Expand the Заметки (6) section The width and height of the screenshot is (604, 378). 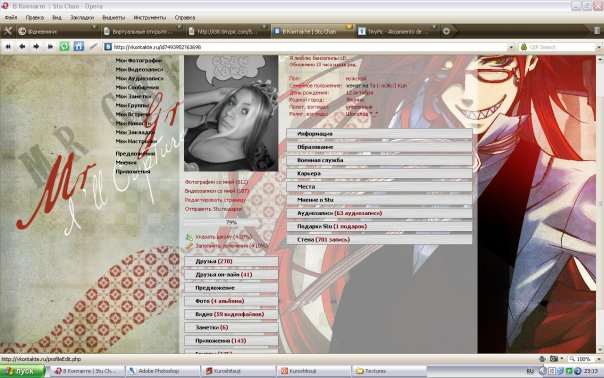(231, 328)
